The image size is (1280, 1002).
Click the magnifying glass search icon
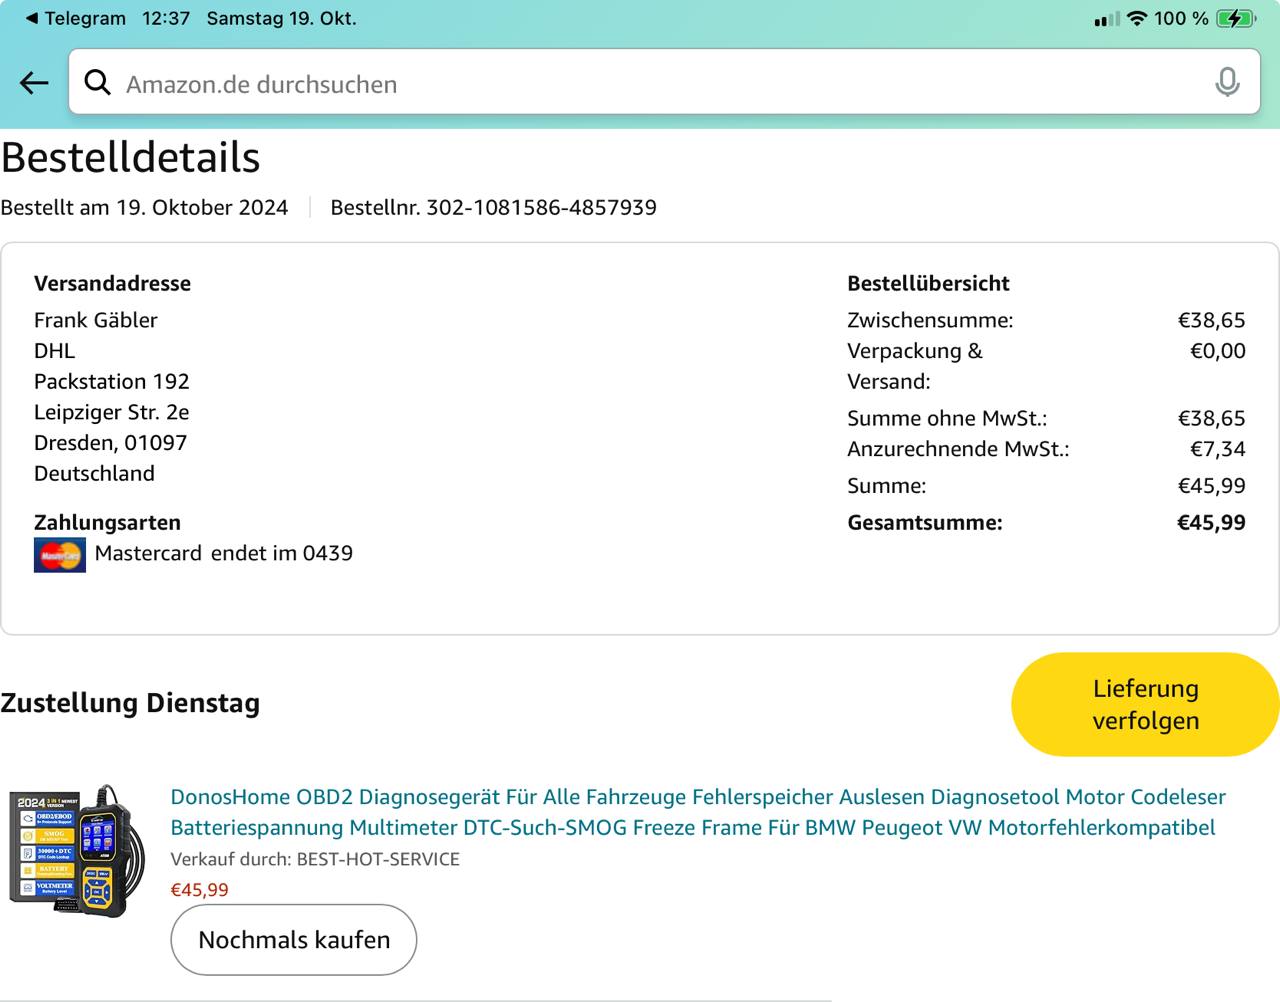pos(97,83)
